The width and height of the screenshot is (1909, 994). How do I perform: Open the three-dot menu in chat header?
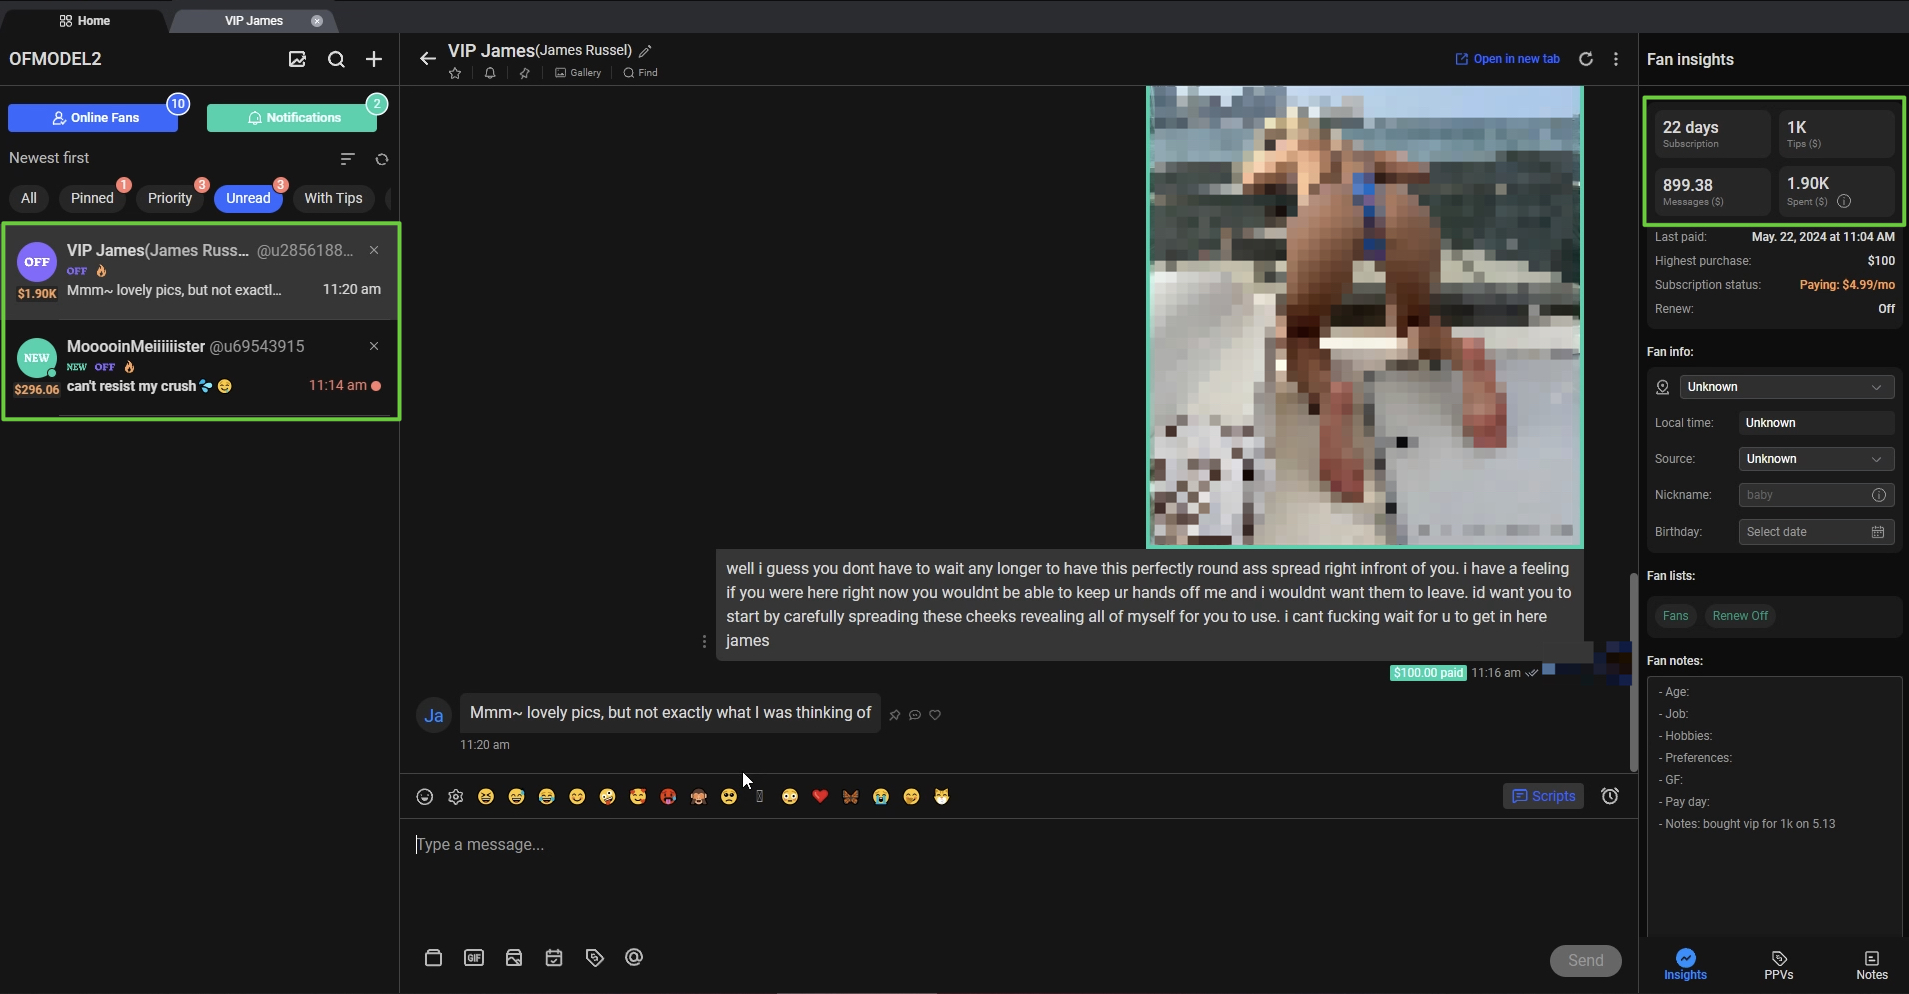[1616, 59]
